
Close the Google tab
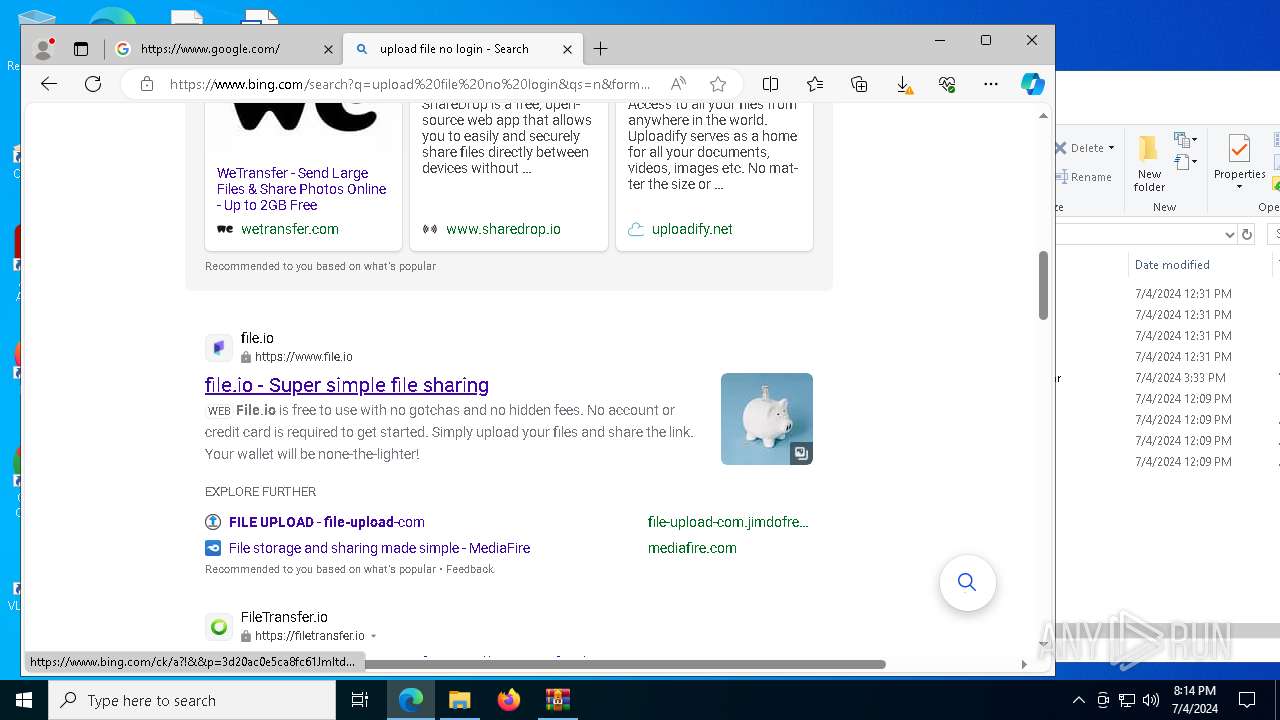[328, 49]
